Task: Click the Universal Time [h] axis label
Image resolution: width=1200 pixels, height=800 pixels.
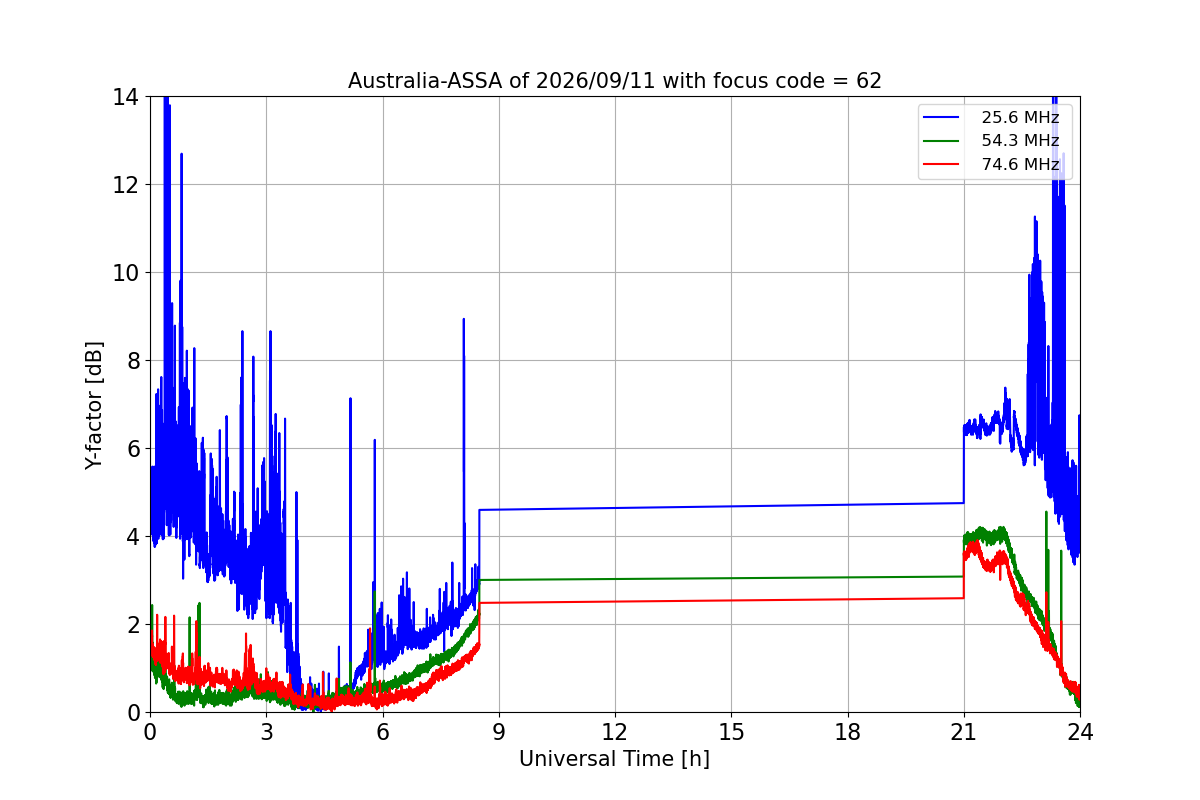Action: pyautogui.click(x=614, y=759)
